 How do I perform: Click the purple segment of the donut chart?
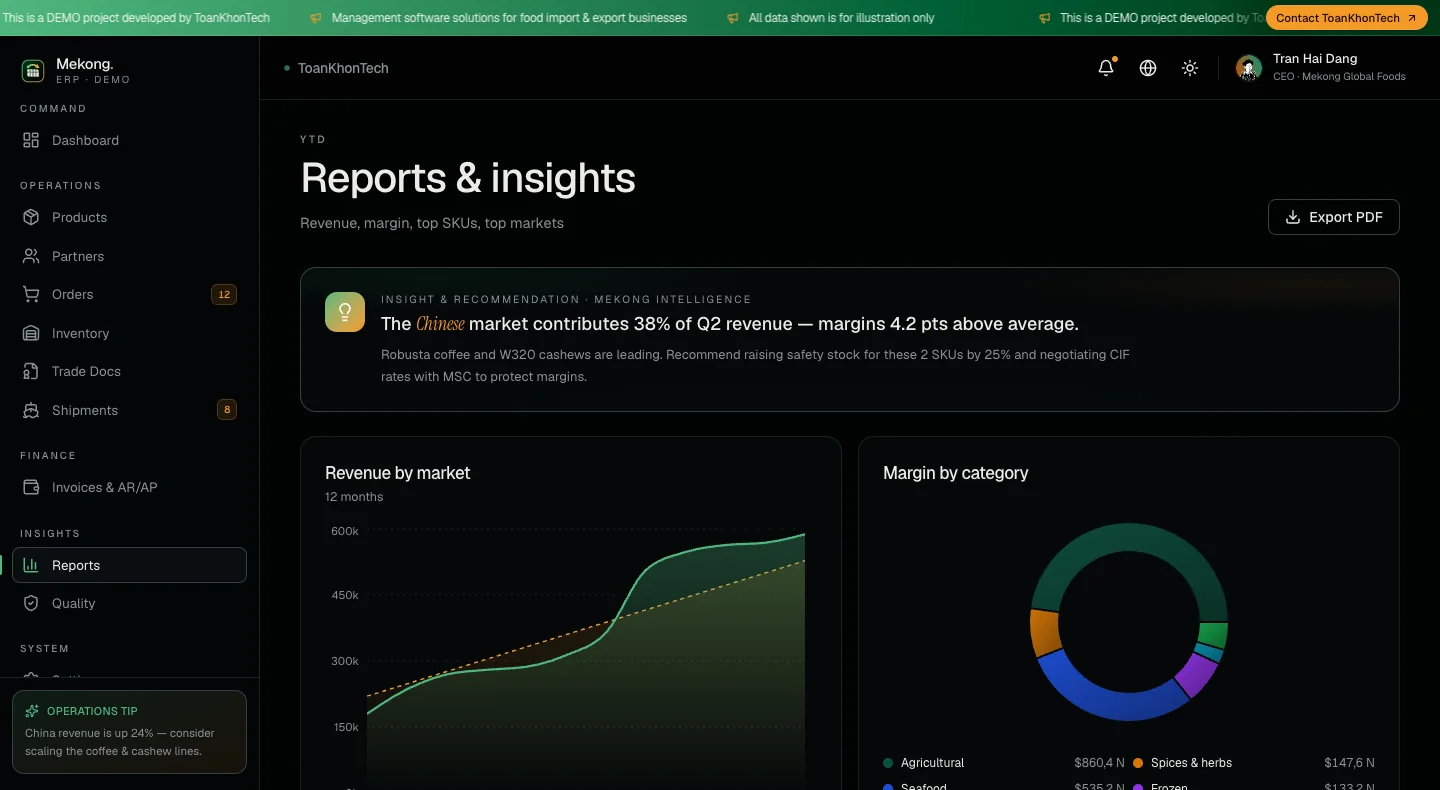(1196, 675)
